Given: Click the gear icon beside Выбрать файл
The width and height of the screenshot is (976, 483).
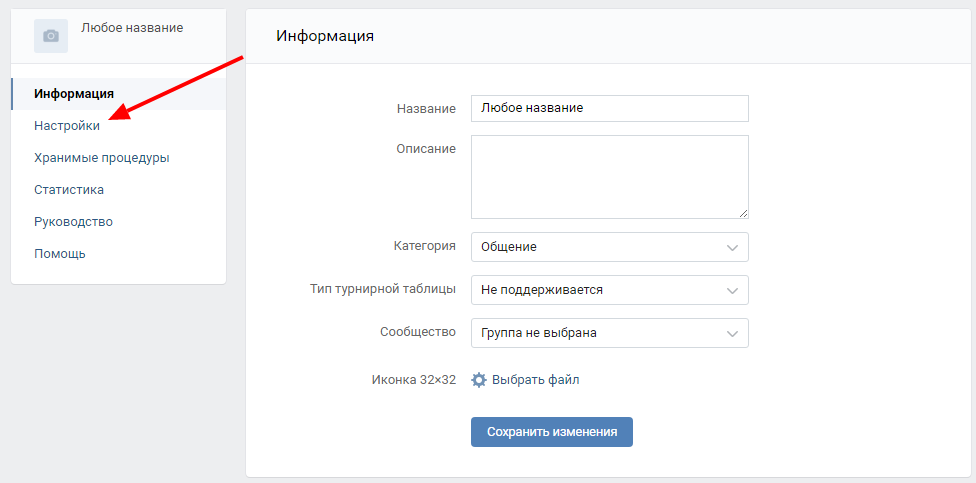Looking at the screenshot, I should click(x=479, y=380).
